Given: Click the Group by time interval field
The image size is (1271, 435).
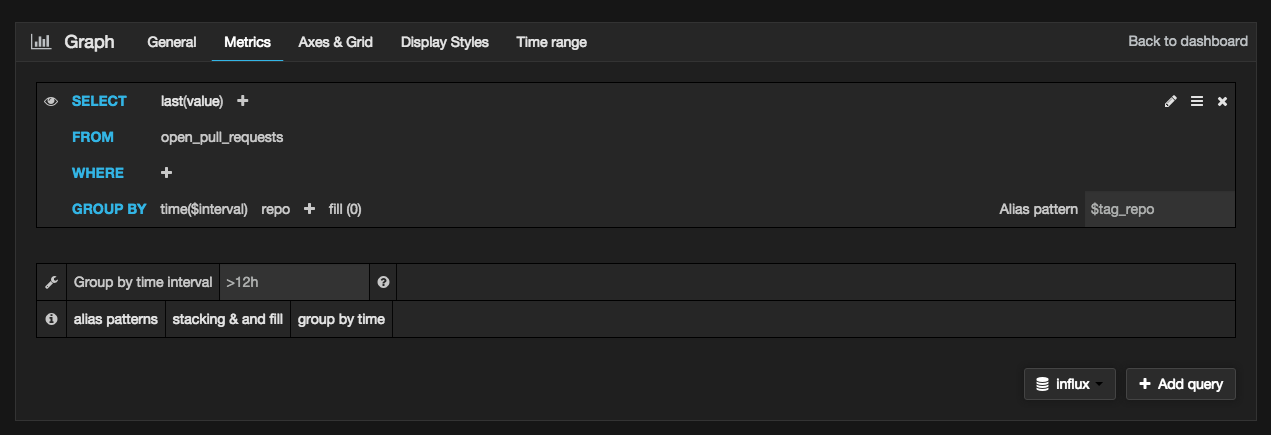Looking at the screenshot, I should (294, 282).
